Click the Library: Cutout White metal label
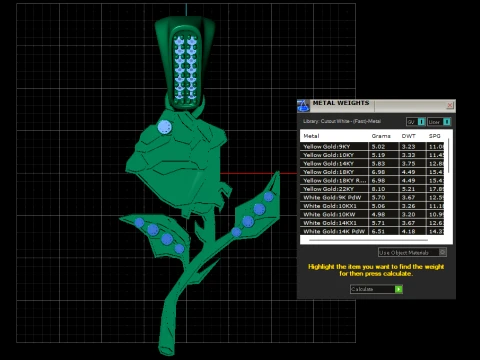The height and width of the screenshot is (360, 480). click(342, 121)
